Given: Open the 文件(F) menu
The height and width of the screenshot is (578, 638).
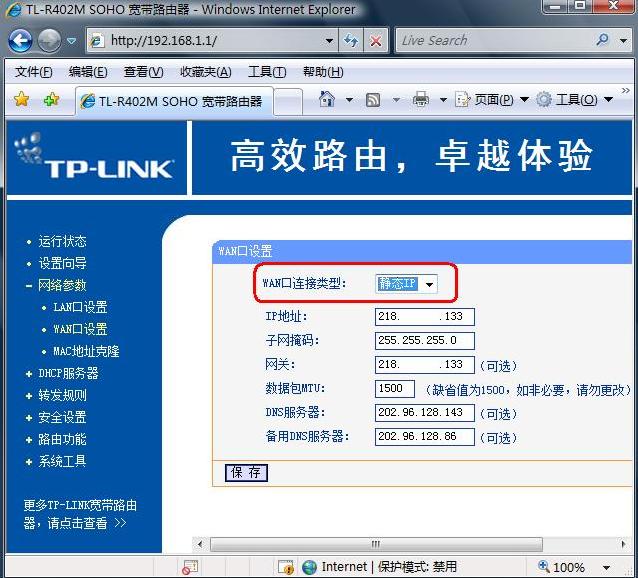Looking at the screenshot, I should 33,72.
